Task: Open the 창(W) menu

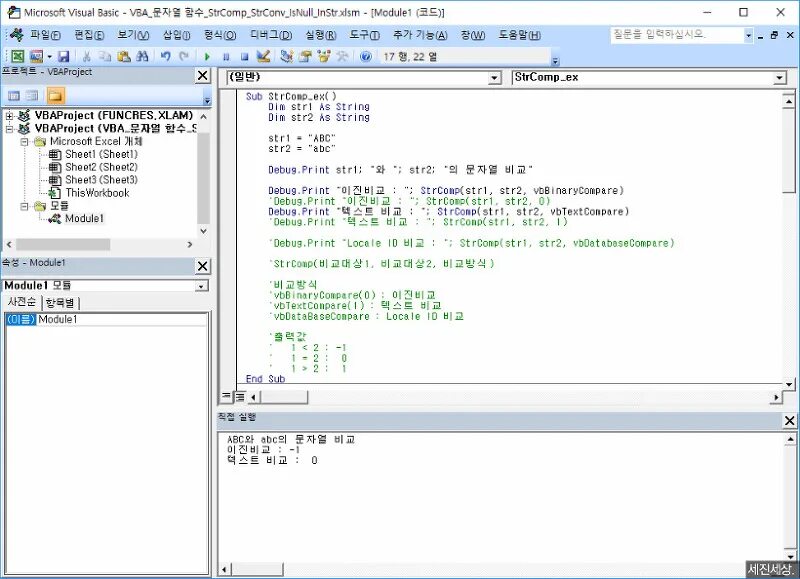Action: (x=472, y=35)
